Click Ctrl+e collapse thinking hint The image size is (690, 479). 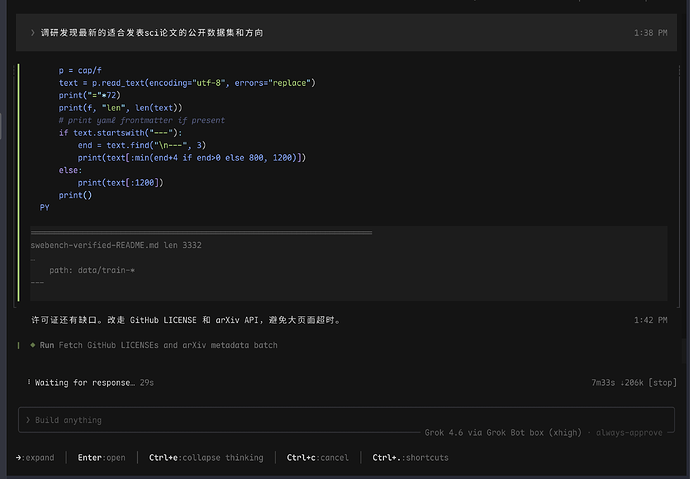pyautogui.click(x=206, y=457)
